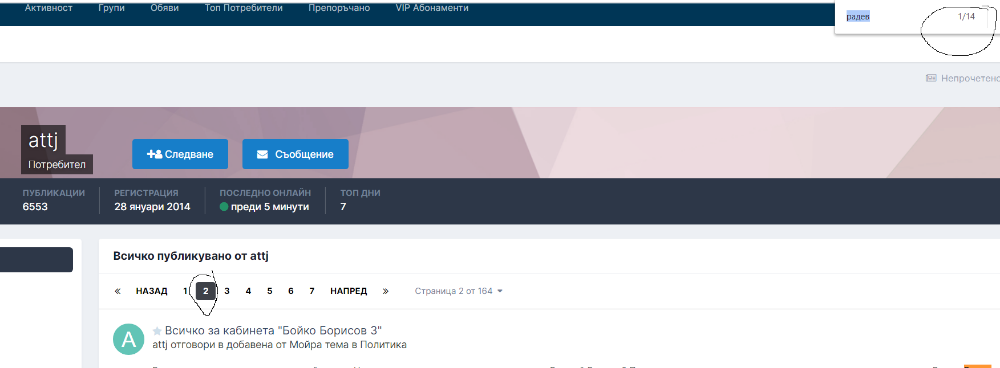Click the Непрочетено newspaper icon

pos(930,78)
